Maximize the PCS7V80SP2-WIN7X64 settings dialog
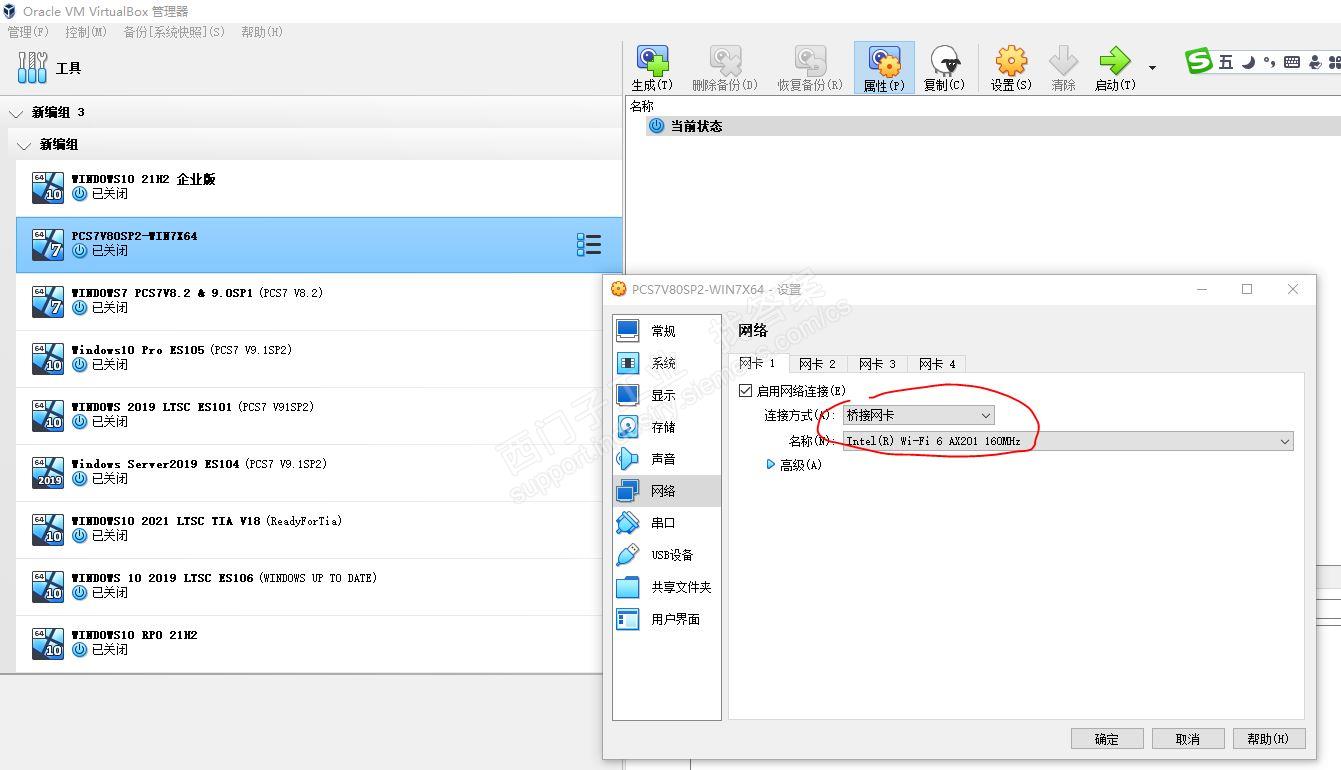This screenshot has width=1341, height=770. [1247, 289]
